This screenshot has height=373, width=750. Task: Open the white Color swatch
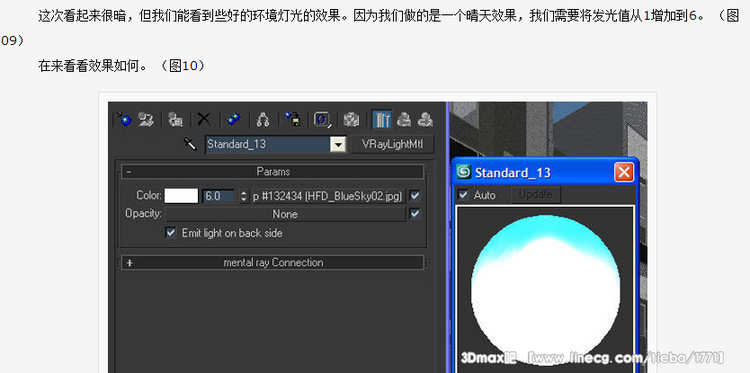pos(181,196)
